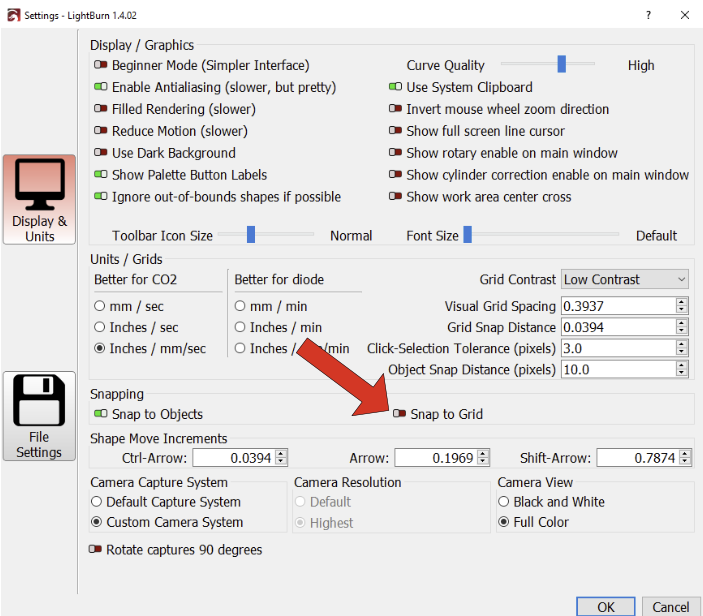Viewport: 703px width, 616px height.
Task: Decrease Object Snap Distance with down arrow
Action: click(x=681, y=373)
